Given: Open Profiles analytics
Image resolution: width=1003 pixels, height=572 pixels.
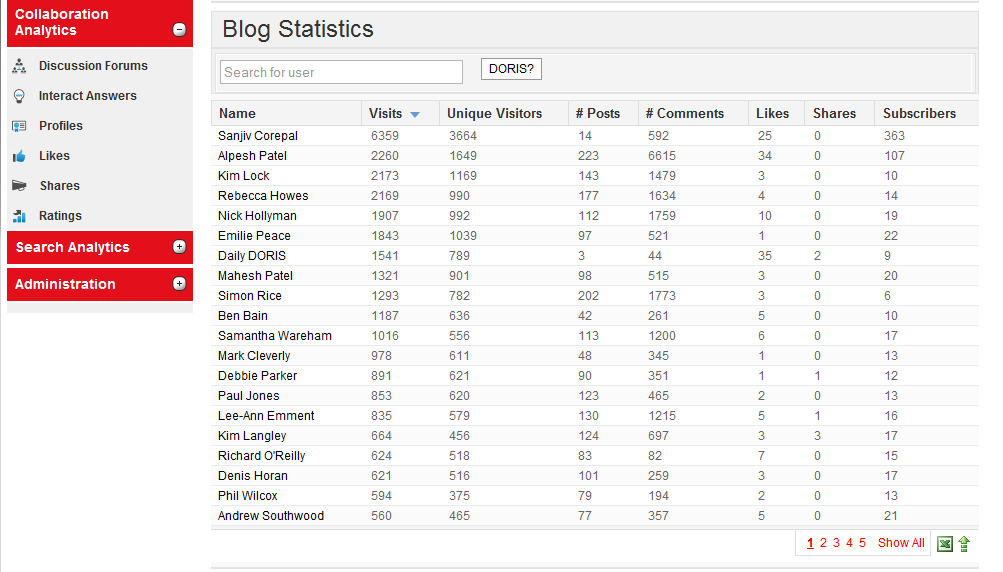Looking at the screenshot, I should [61, 126].
